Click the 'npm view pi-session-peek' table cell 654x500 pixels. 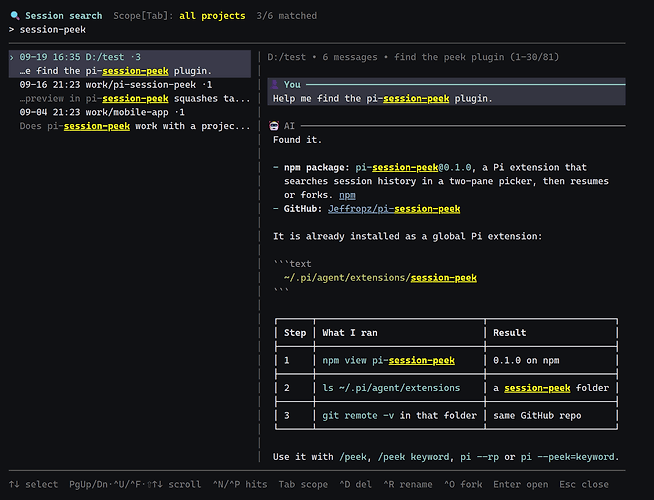[x=388, y=360]
